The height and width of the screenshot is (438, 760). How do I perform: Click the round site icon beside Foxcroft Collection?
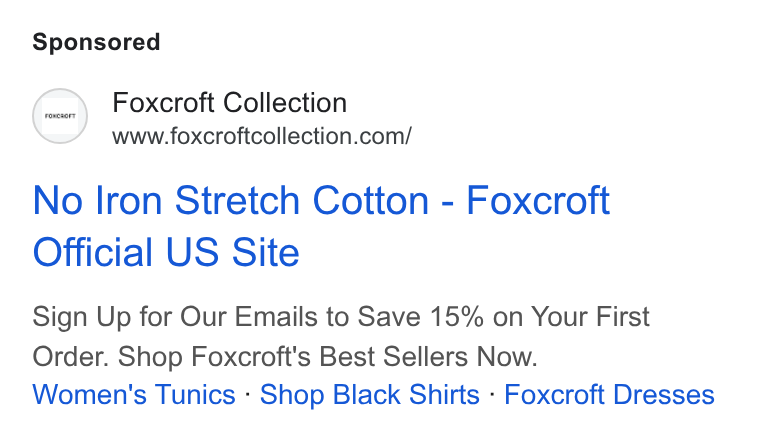60,116
